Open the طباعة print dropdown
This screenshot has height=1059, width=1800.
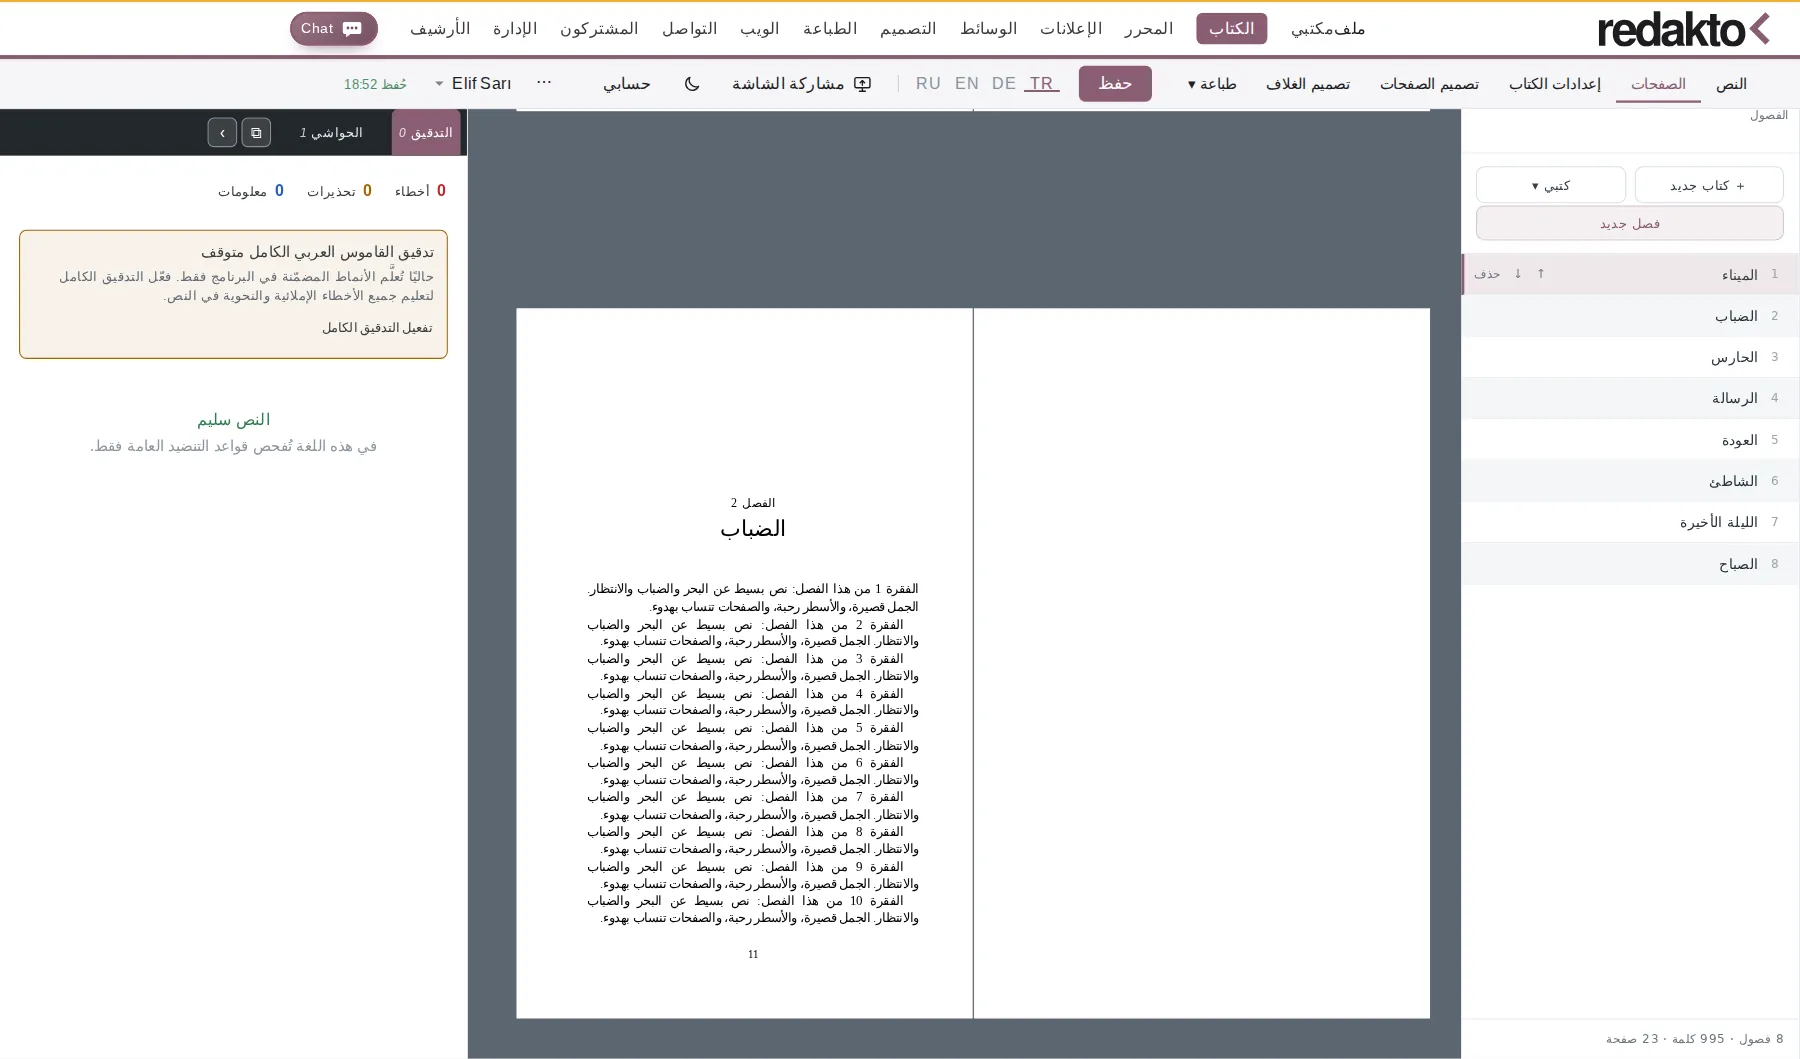(x=1212, y=84)
